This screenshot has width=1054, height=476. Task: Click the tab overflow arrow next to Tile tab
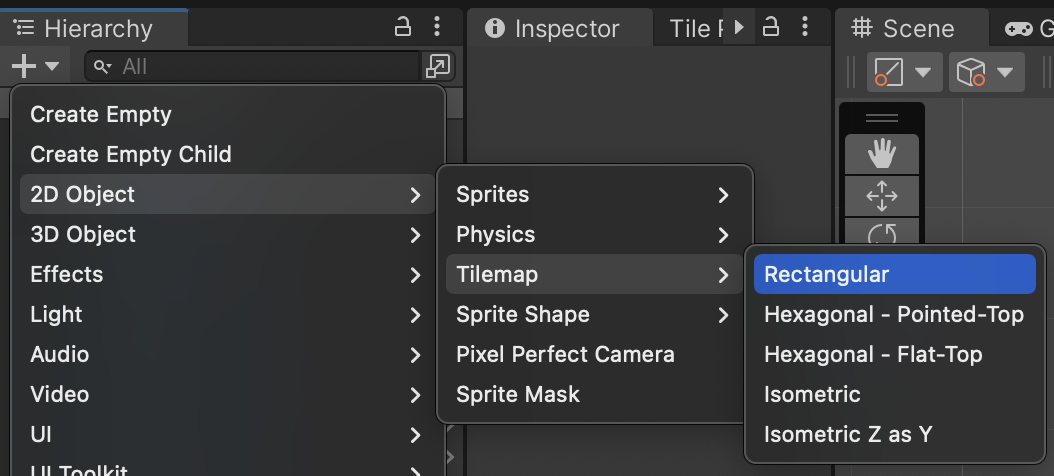(739, 27)
